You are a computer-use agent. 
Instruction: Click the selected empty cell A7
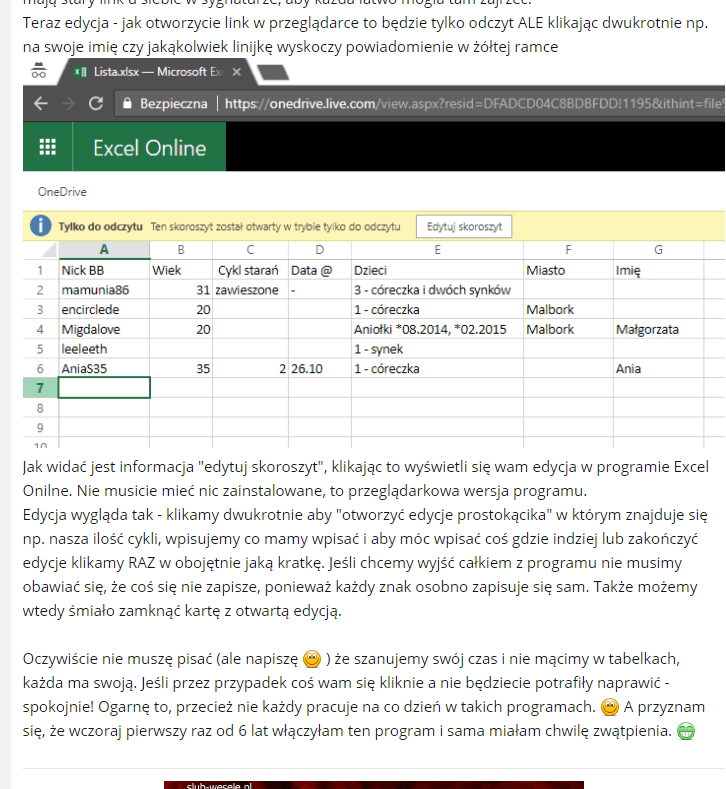click(104, 388)
